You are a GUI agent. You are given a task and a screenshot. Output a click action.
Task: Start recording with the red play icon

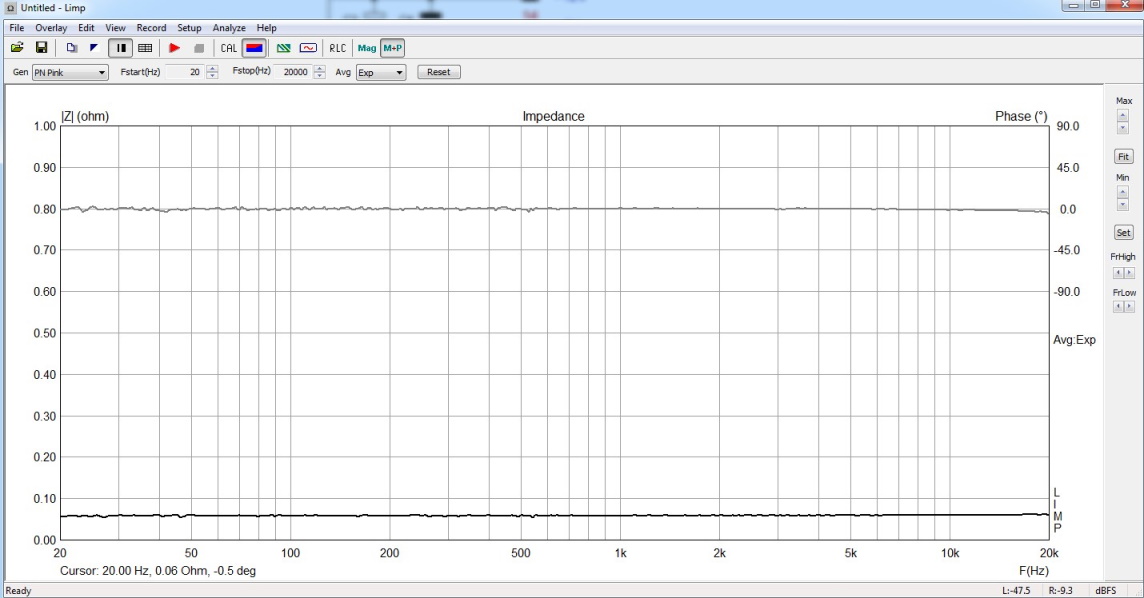pyautogui.click(x=174, y=48)
